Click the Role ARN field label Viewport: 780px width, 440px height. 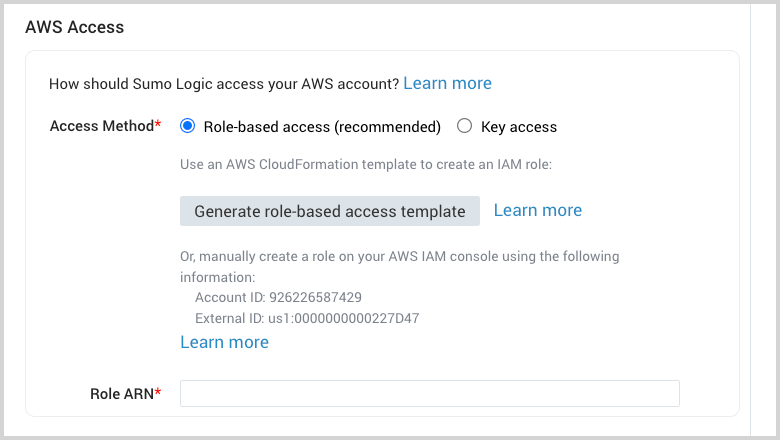pos(121,394)
